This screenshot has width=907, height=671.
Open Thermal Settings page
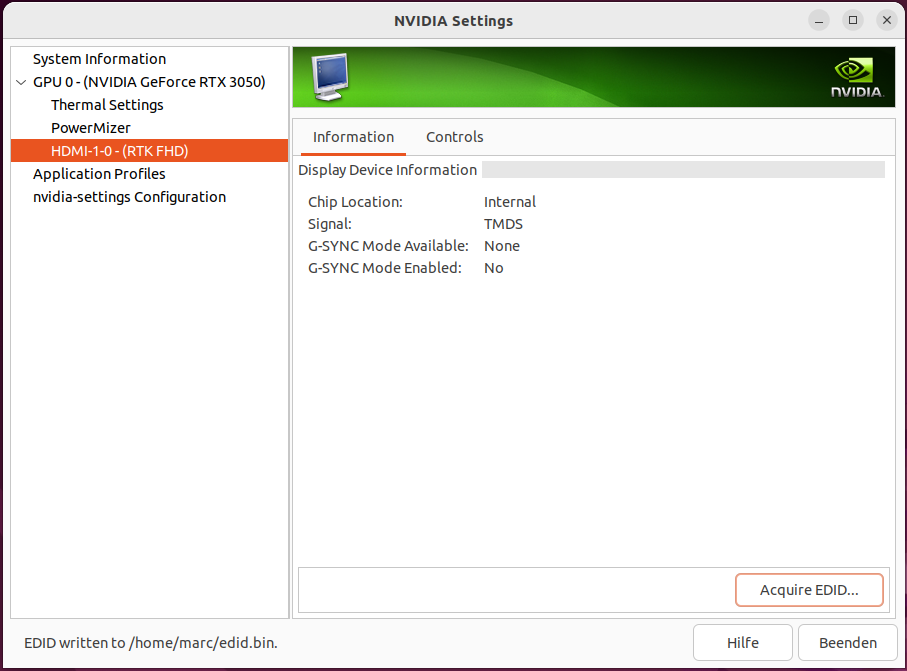[x=107, y=105]
